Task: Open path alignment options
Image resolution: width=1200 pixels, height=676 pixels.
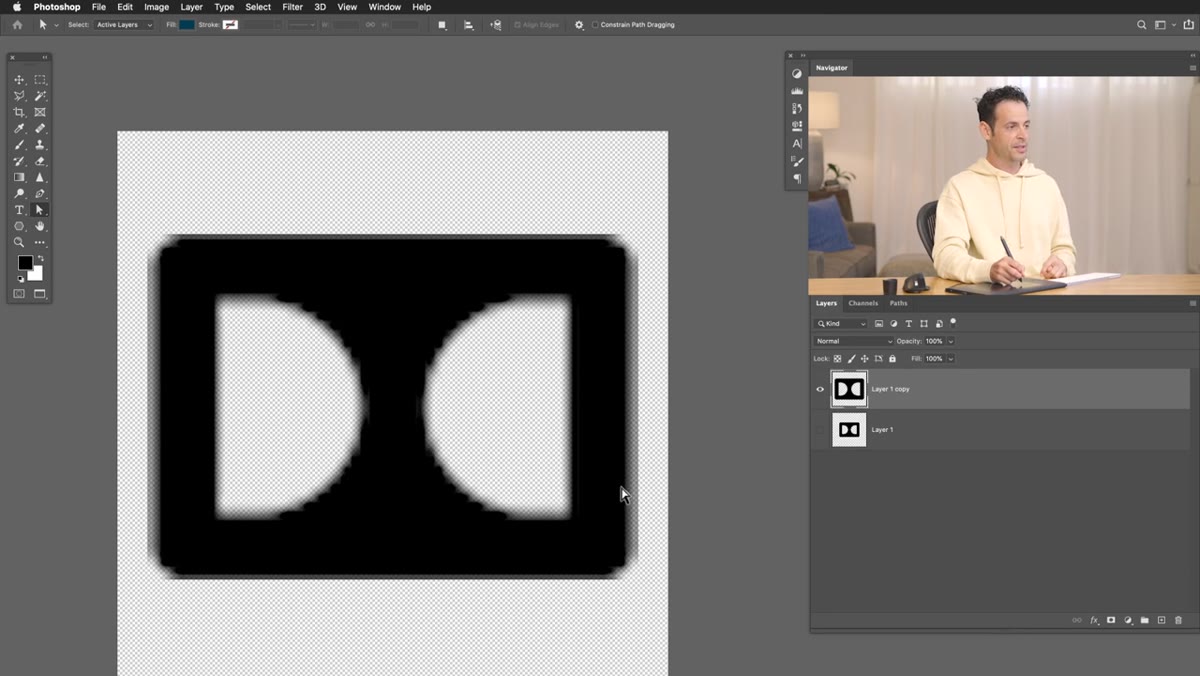Action: [469, 25]
